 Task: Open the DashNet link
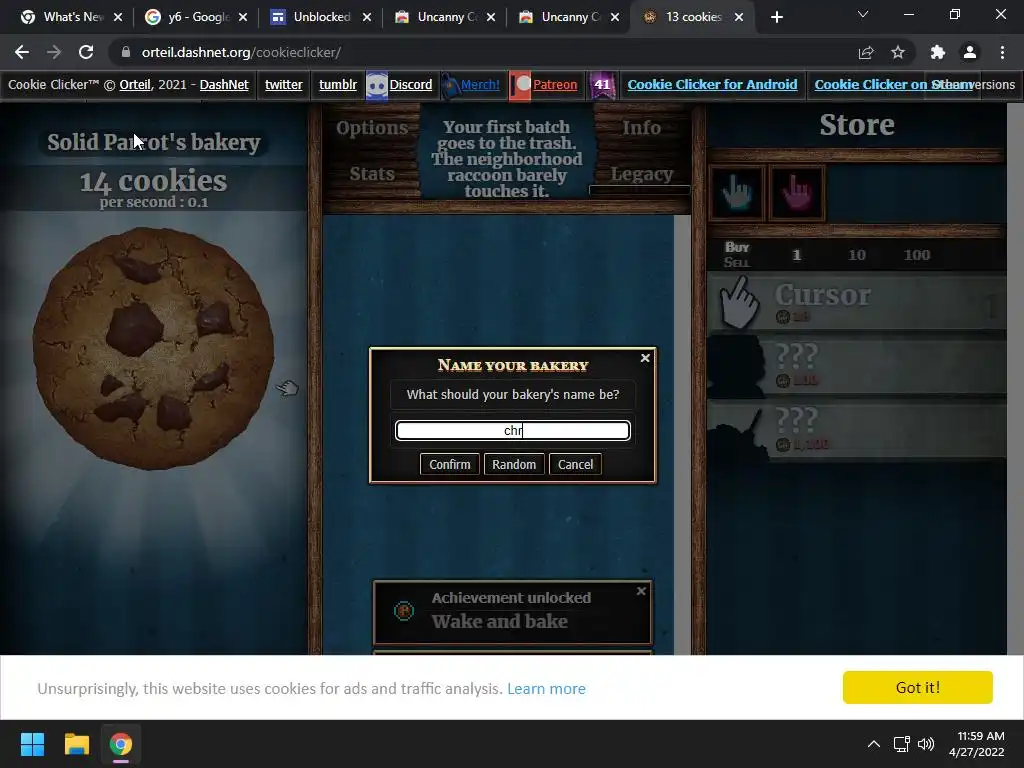[224, 85]
